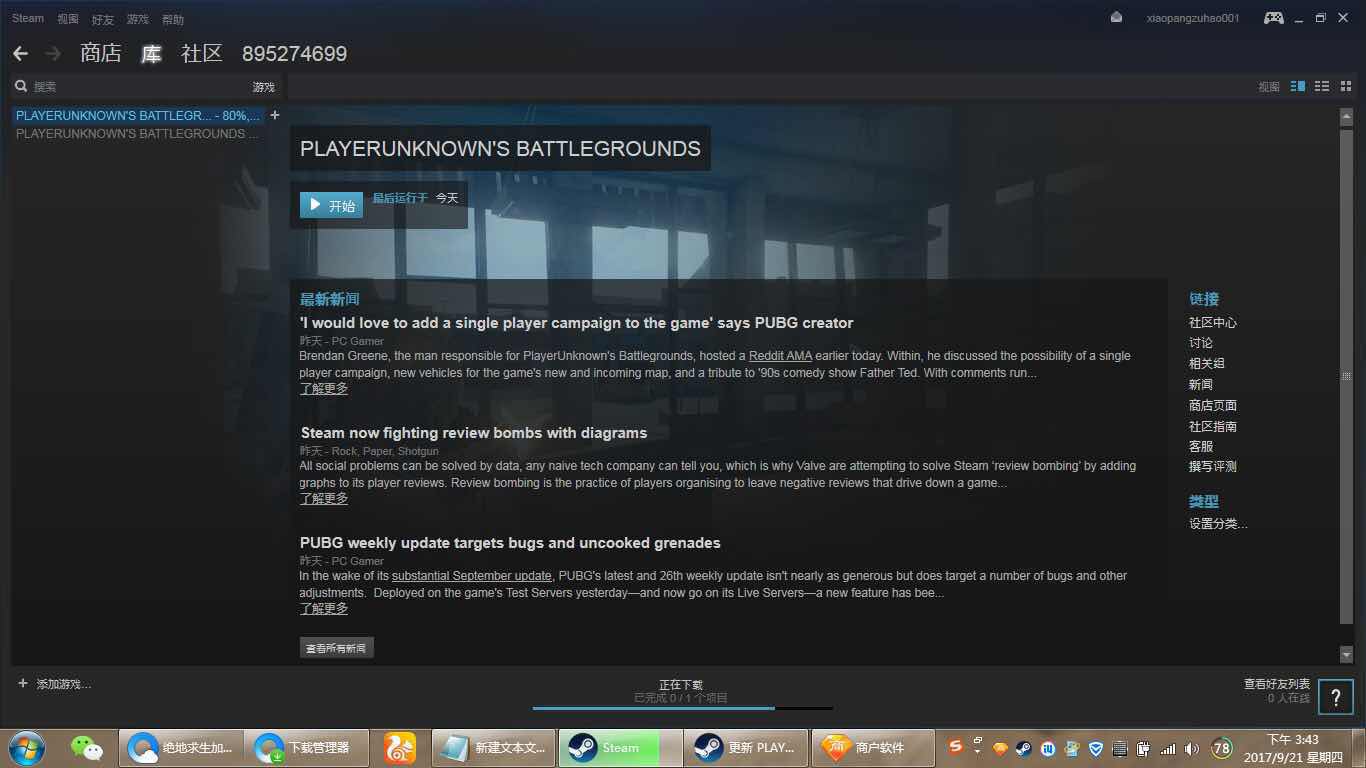Open the 895274699 profile tab
The width and height of the screenshot is (1366, 768).
click(x=295, y=54)
